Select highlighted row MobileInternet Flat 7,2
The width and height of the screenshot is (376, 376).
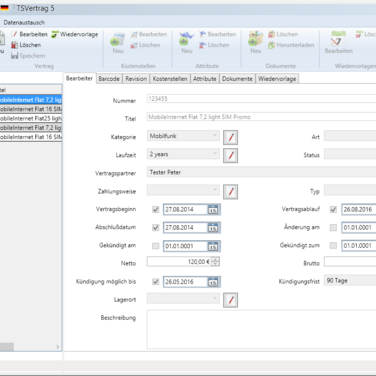click(x=31, y=100)
